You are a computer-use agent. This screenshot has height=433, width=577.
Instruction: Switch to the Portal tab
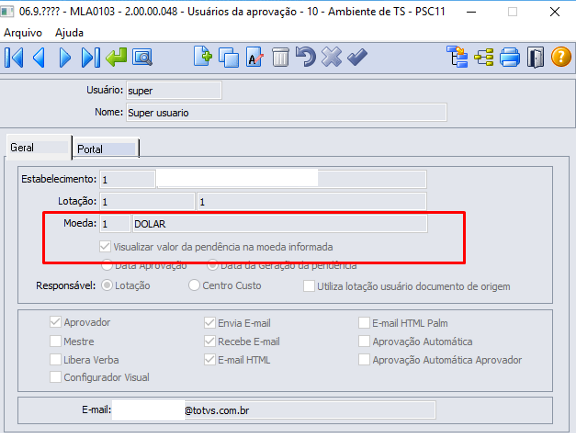106,149
